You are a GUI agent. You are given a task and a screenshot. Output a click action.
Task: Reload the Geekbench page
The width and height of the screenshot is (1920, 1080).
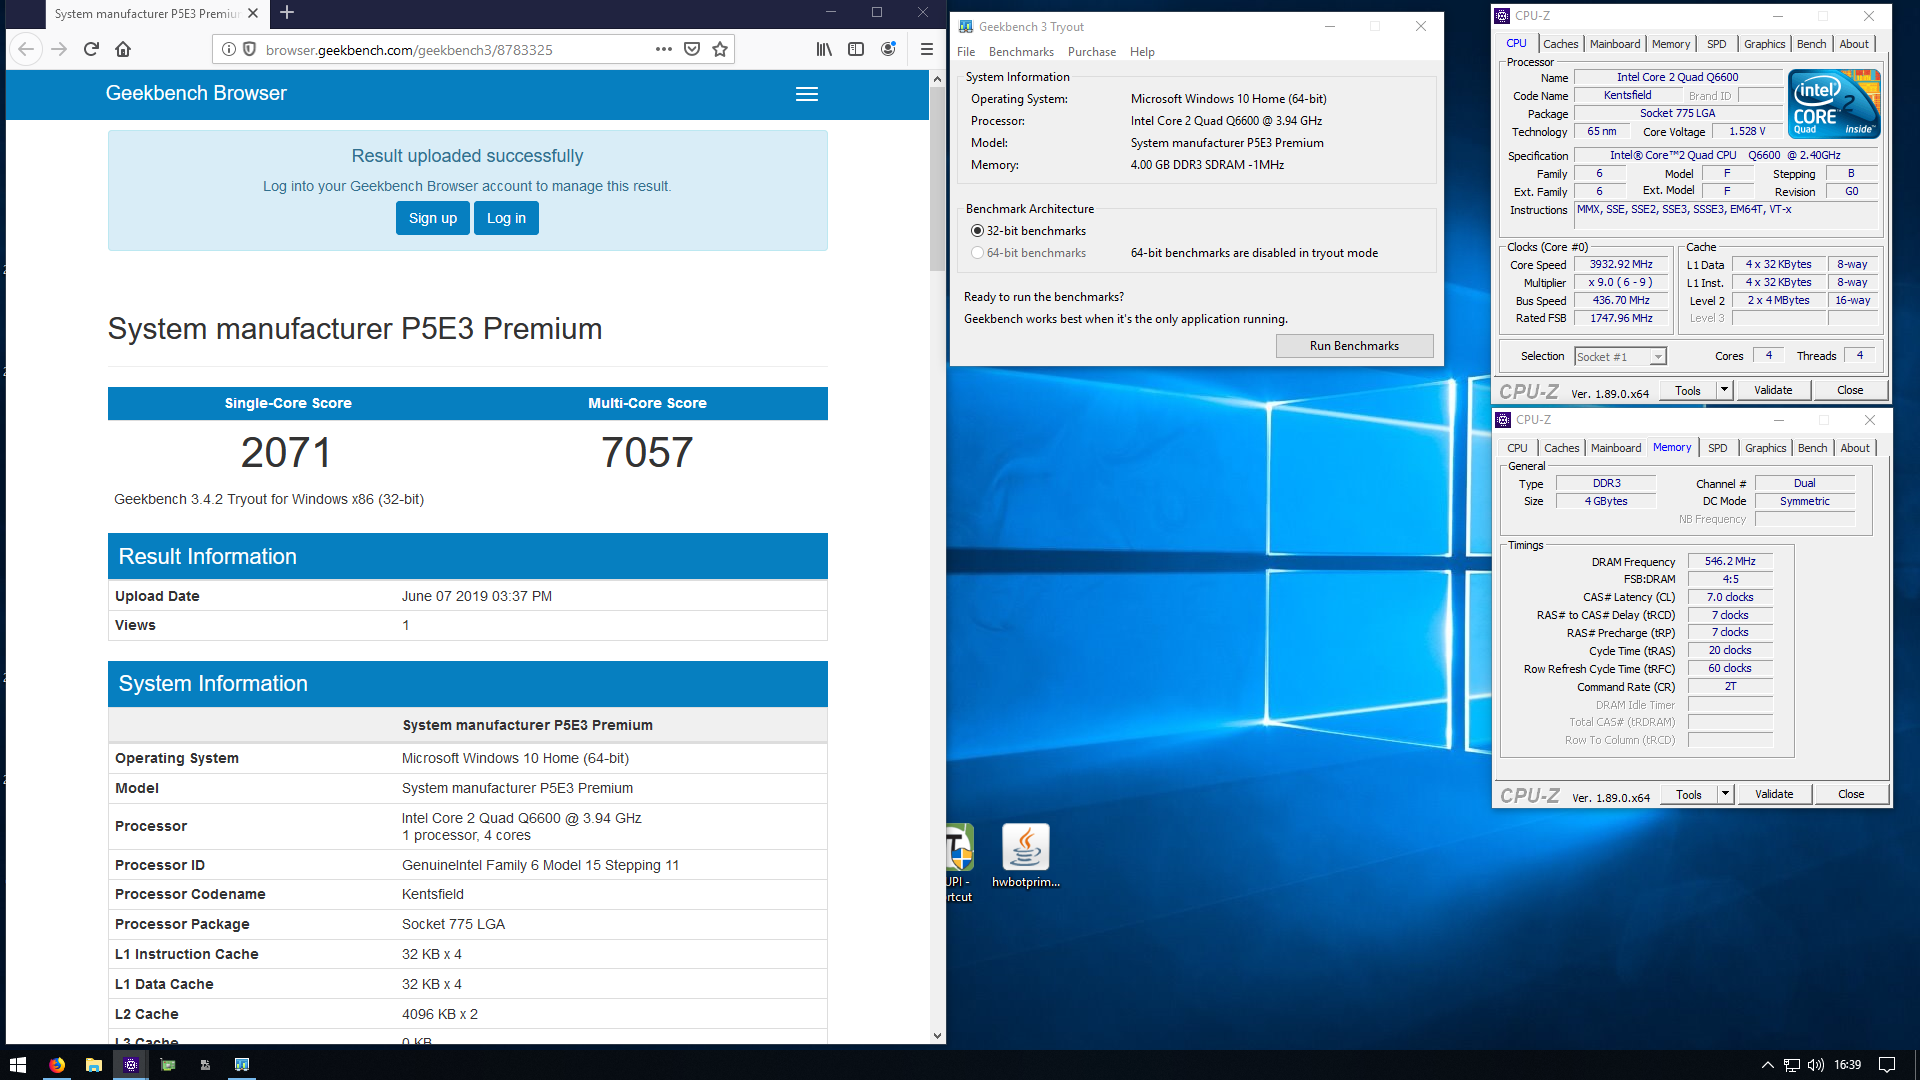pyautogui.click(x=91, y=49)
